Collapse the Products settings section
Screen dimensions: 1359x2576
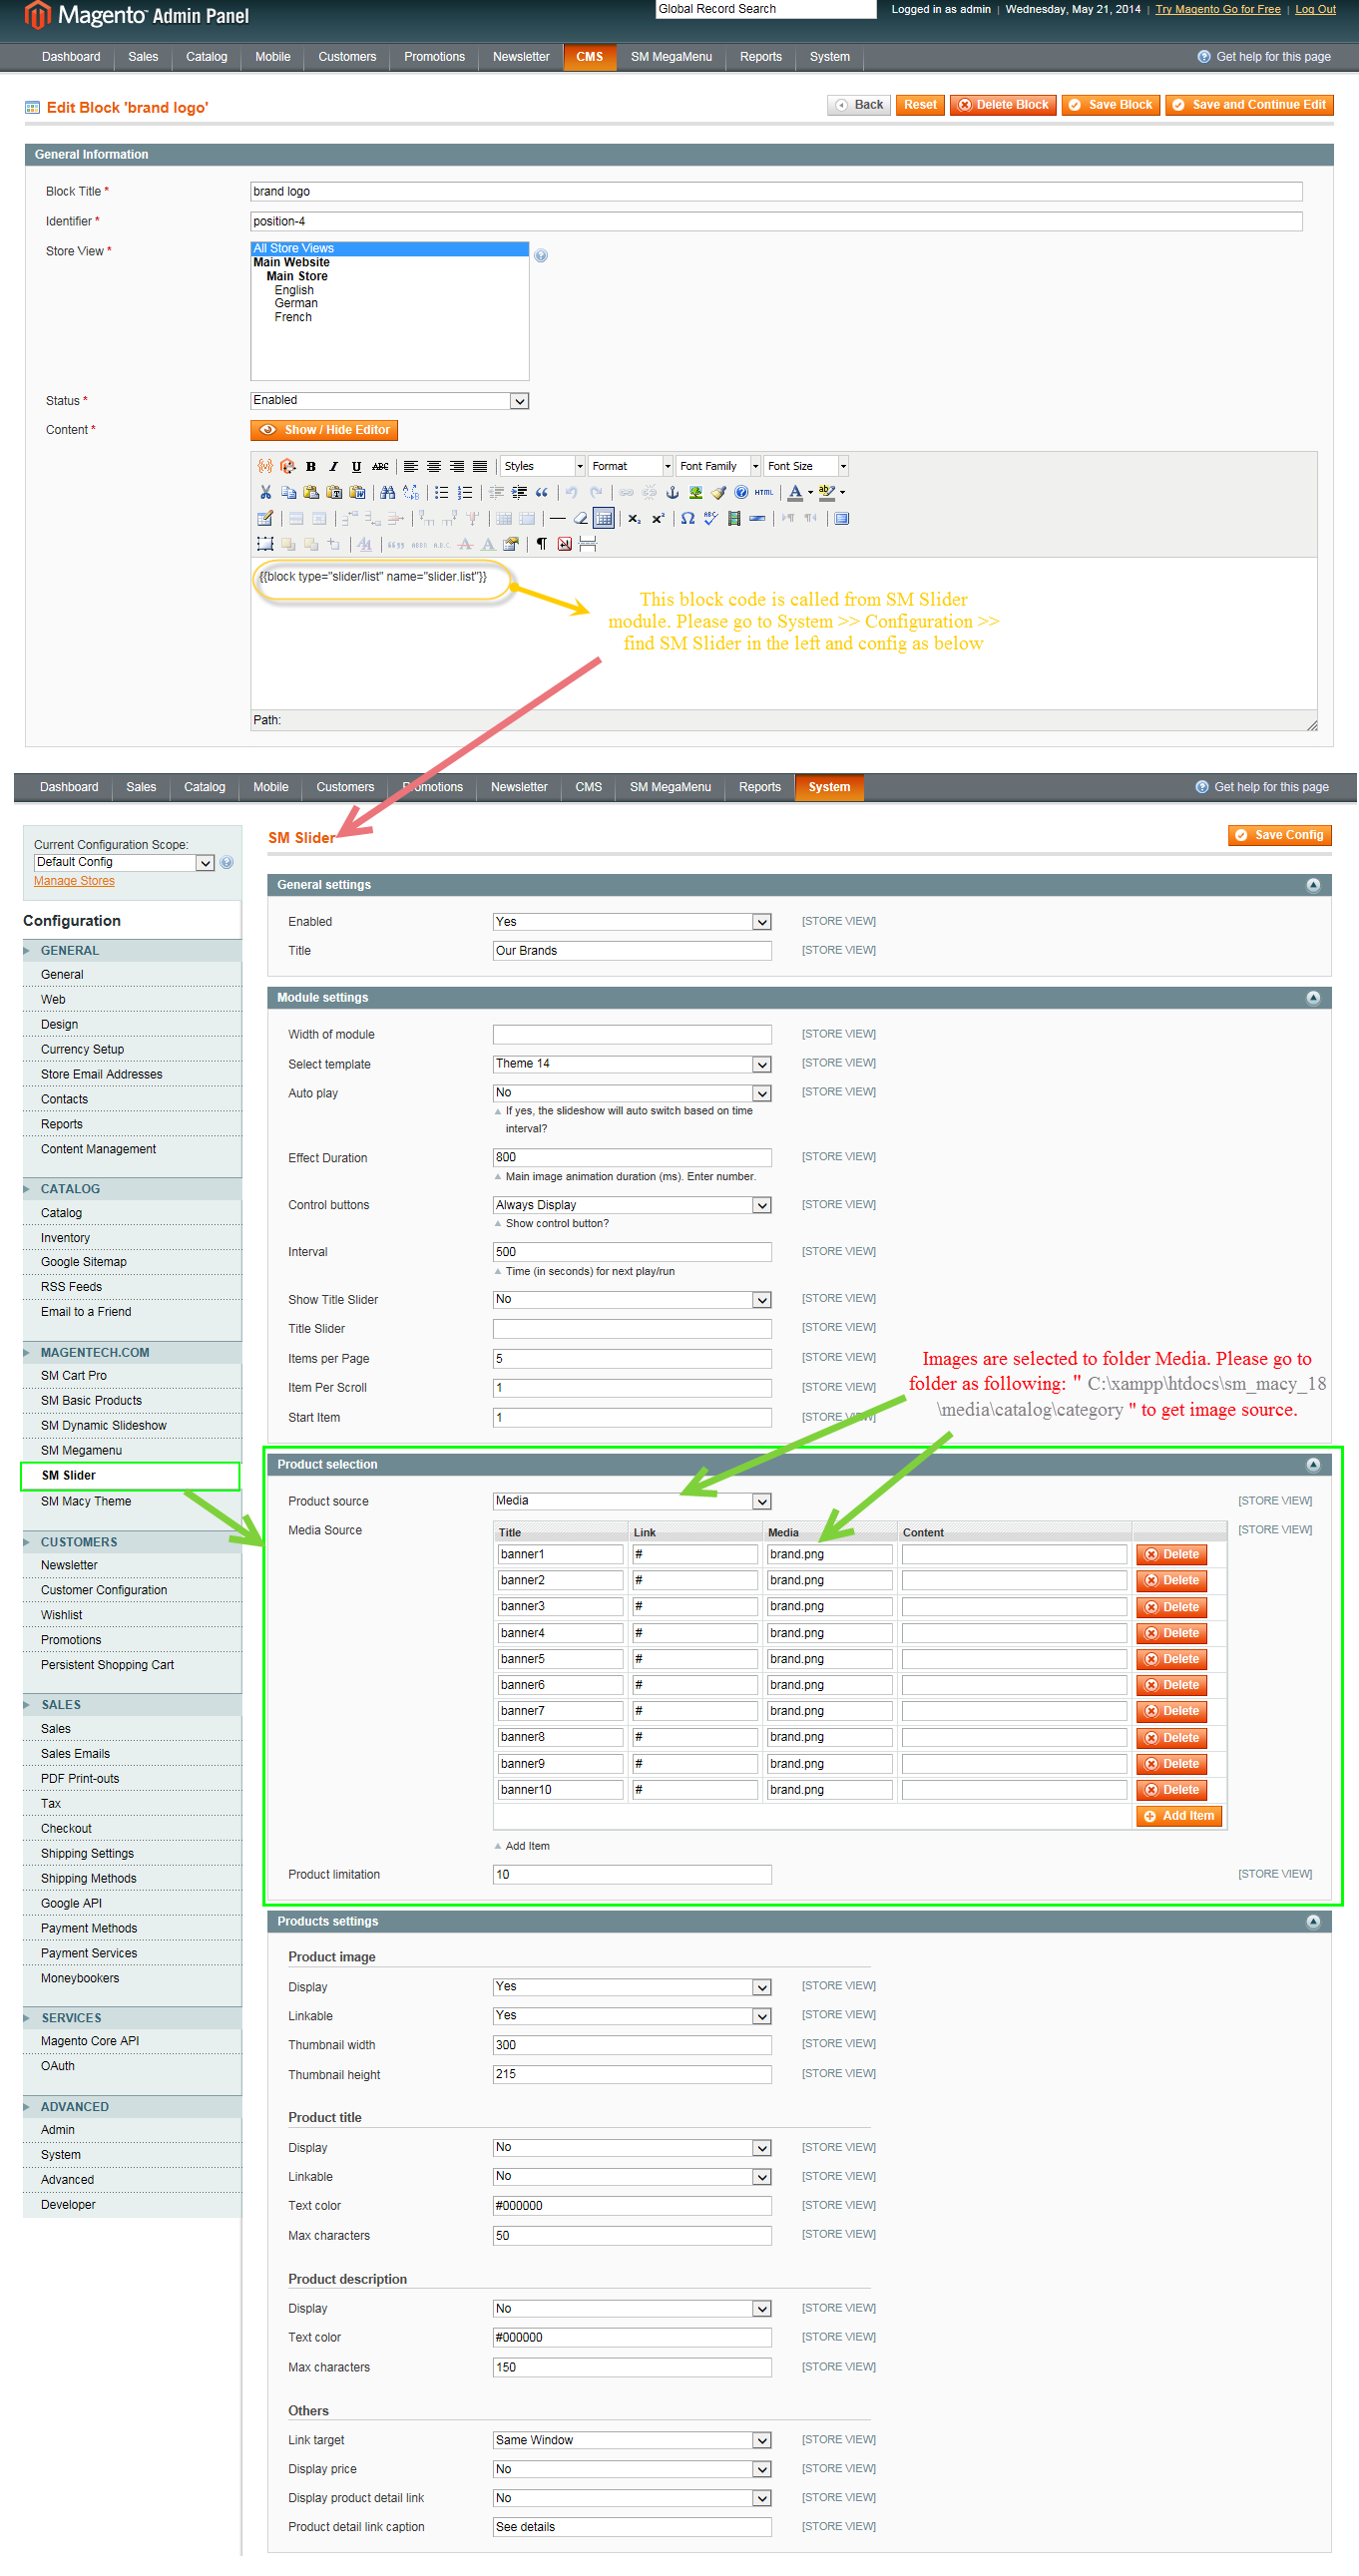tap(1313, 1922)
